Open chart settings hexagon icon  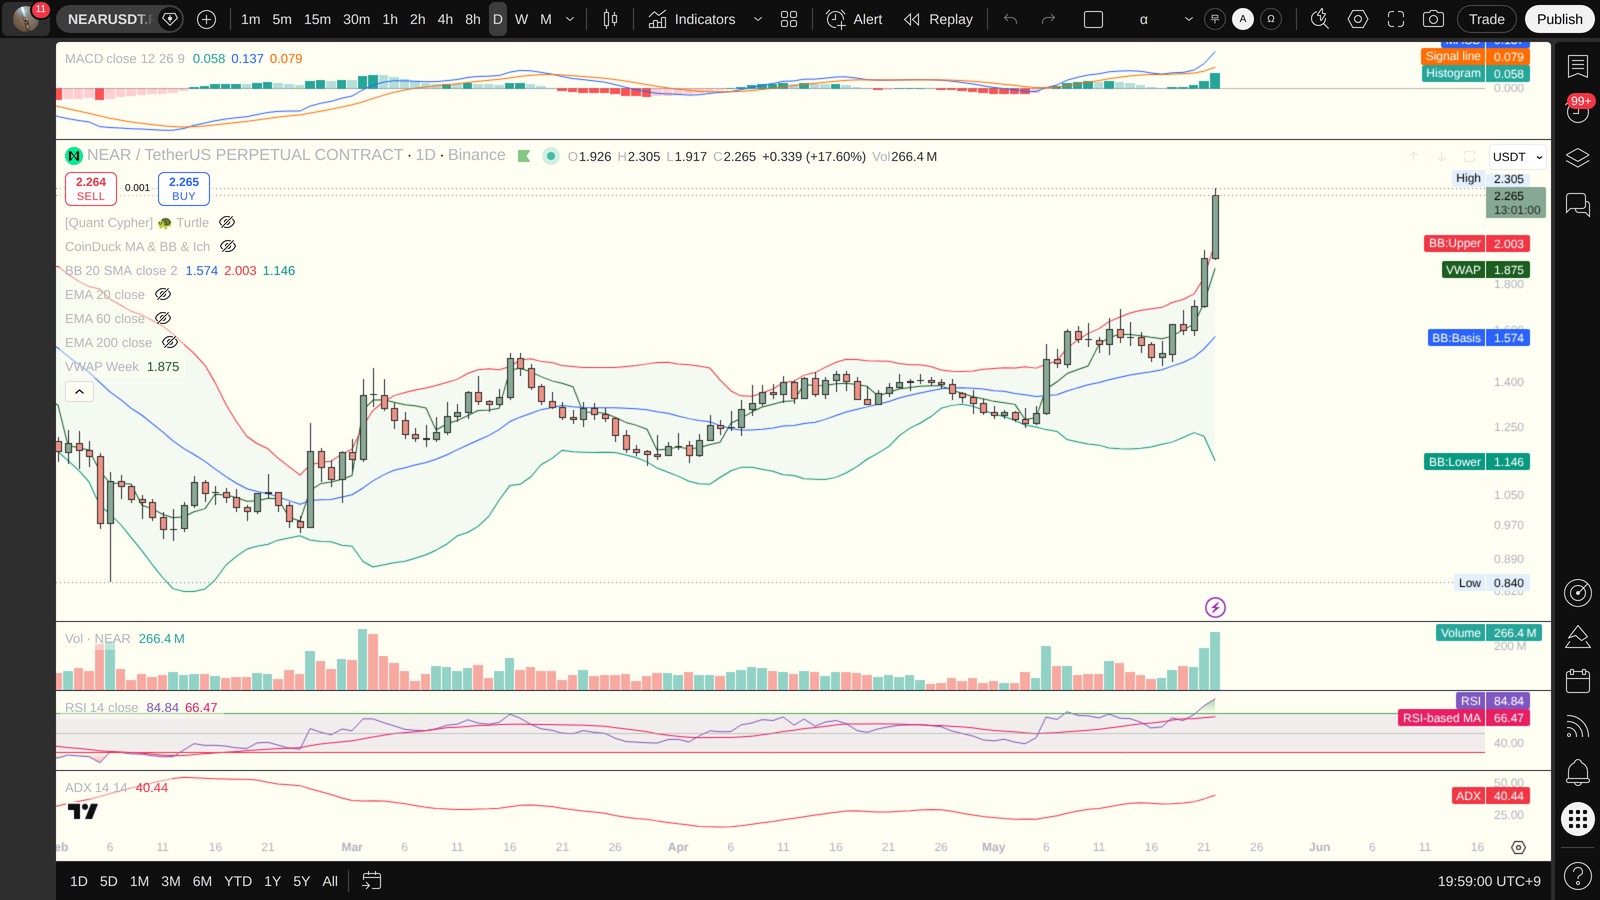tap(1357, 19)
